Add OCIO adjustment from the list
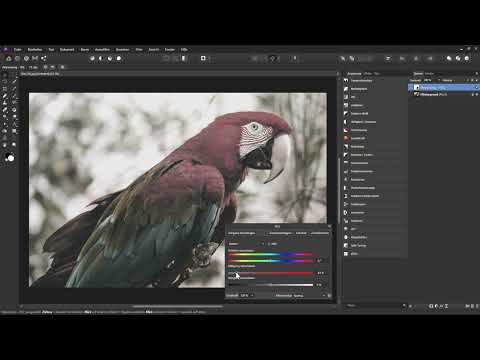 (x=354, y=254)
